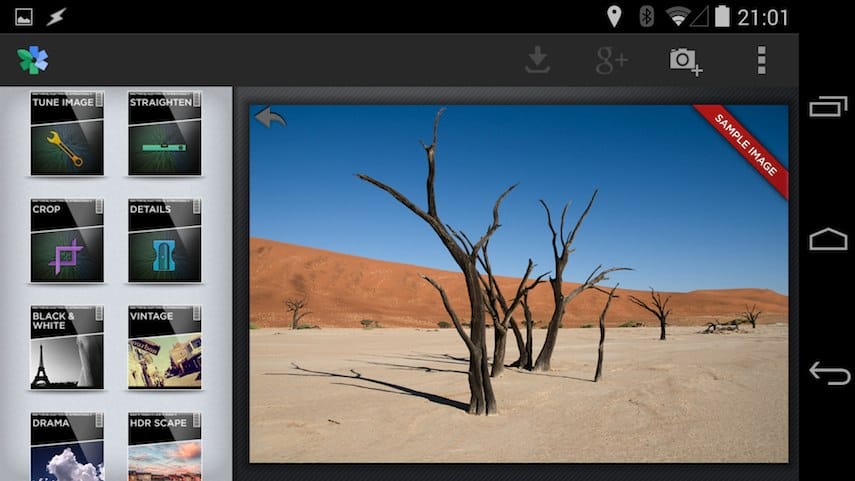Tap the Bluetooth status icon
This screenshot has width=855, height=481.
point(647,16)
